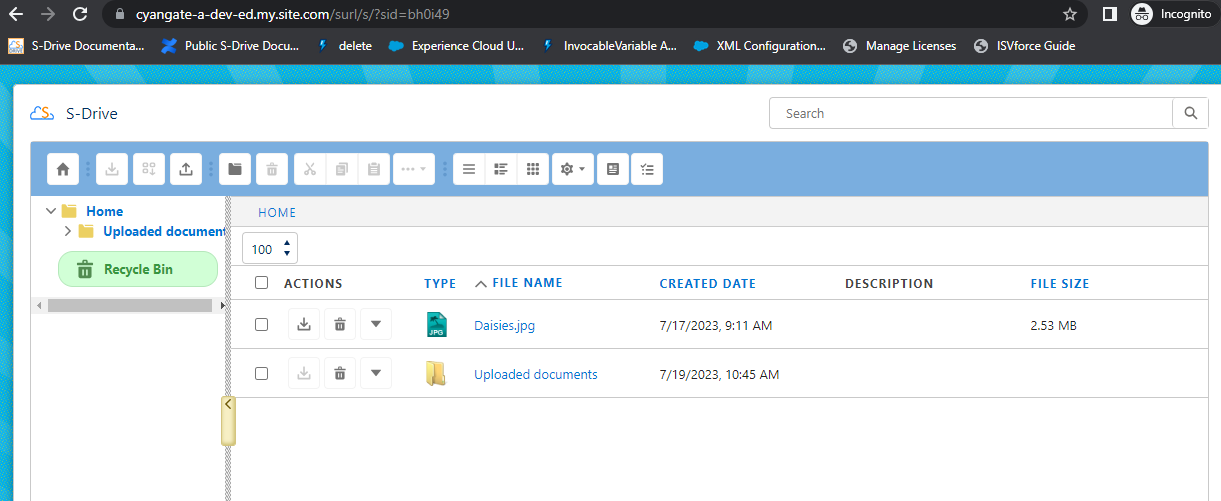Delete Daisies.jpg using its trash icon
The image size is (1221, 501).
coord(340,324)
